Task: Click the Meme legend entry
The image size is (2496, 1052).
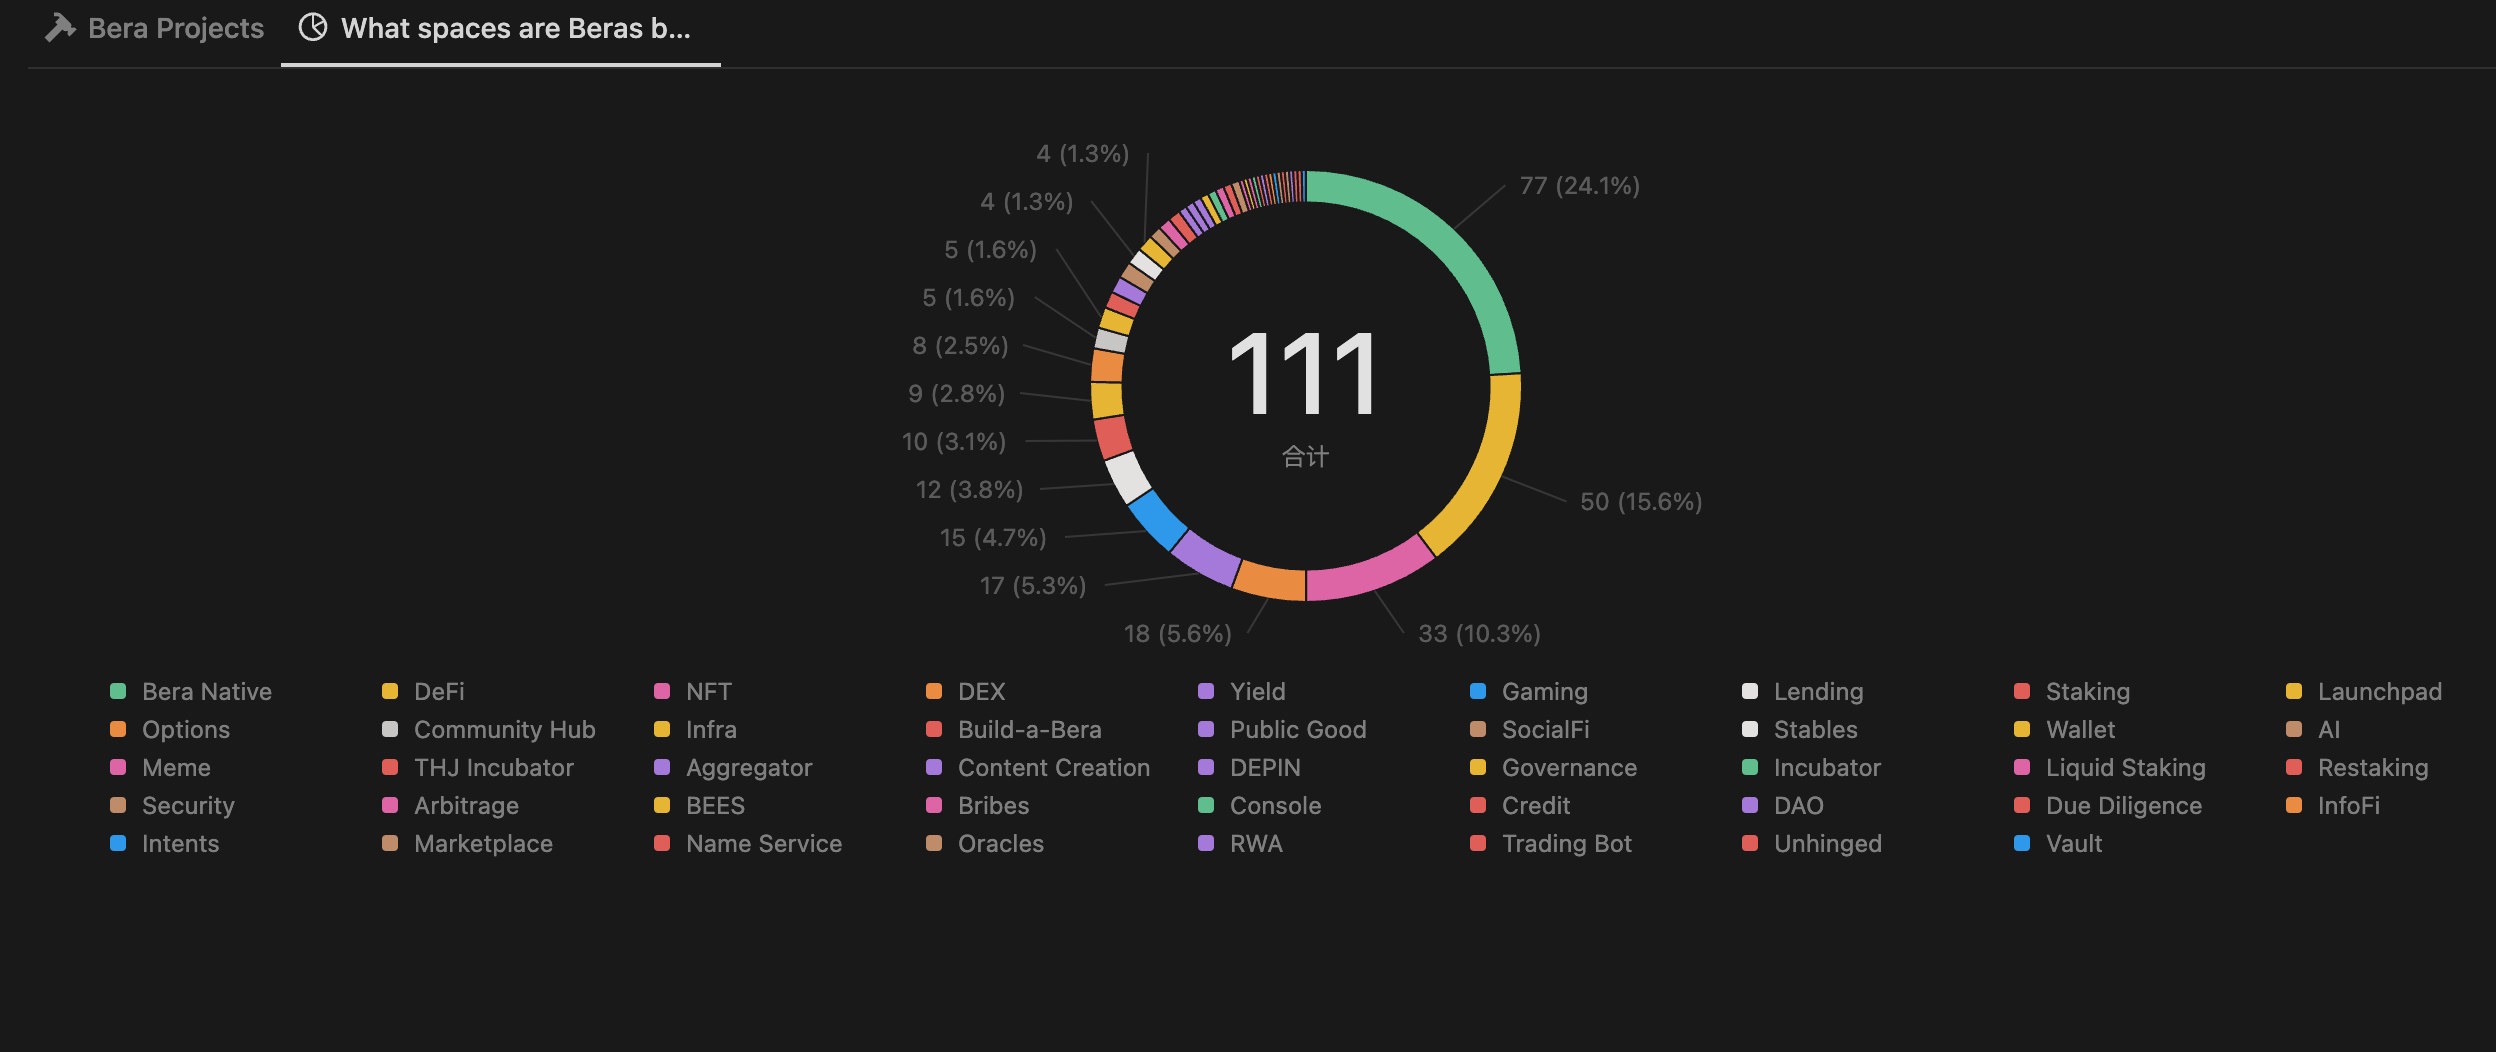Action: tap(160, 767)
